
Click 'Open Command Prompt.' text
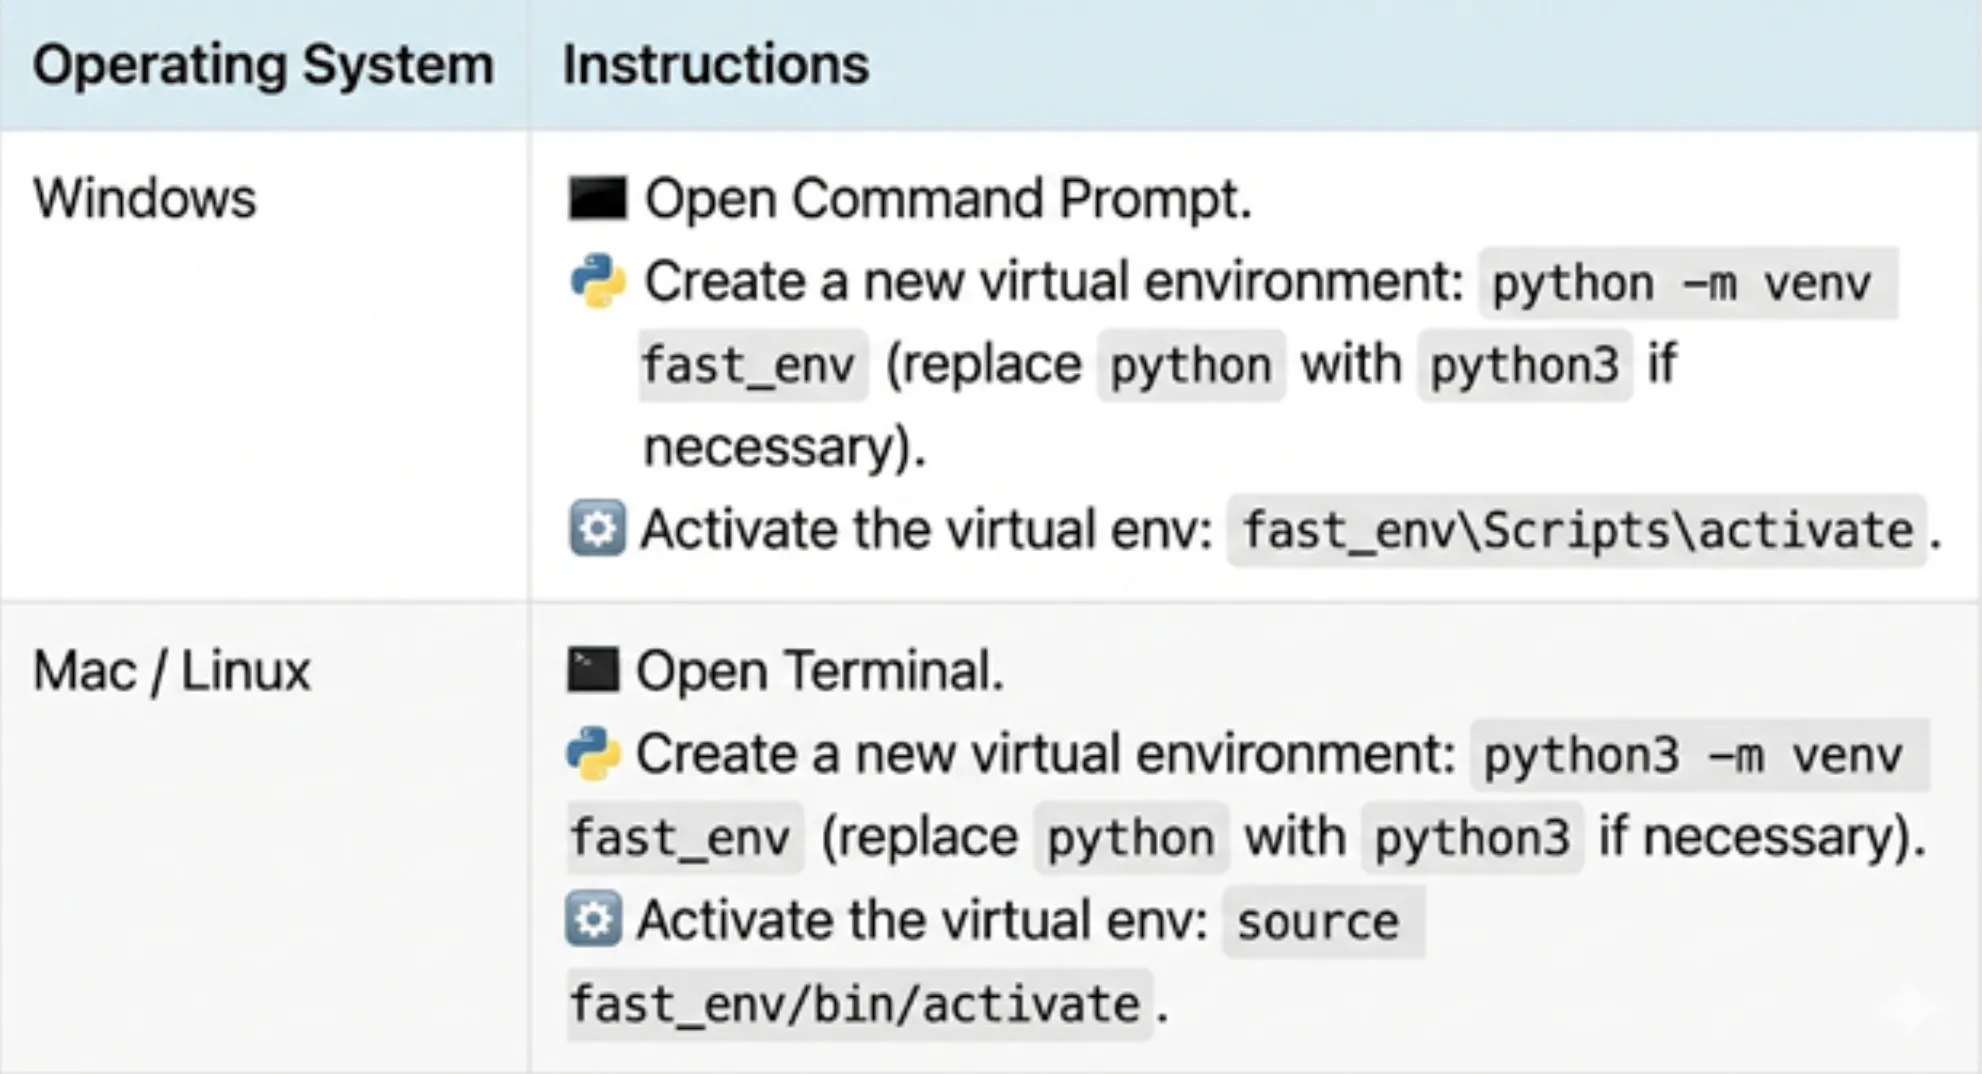947,198
